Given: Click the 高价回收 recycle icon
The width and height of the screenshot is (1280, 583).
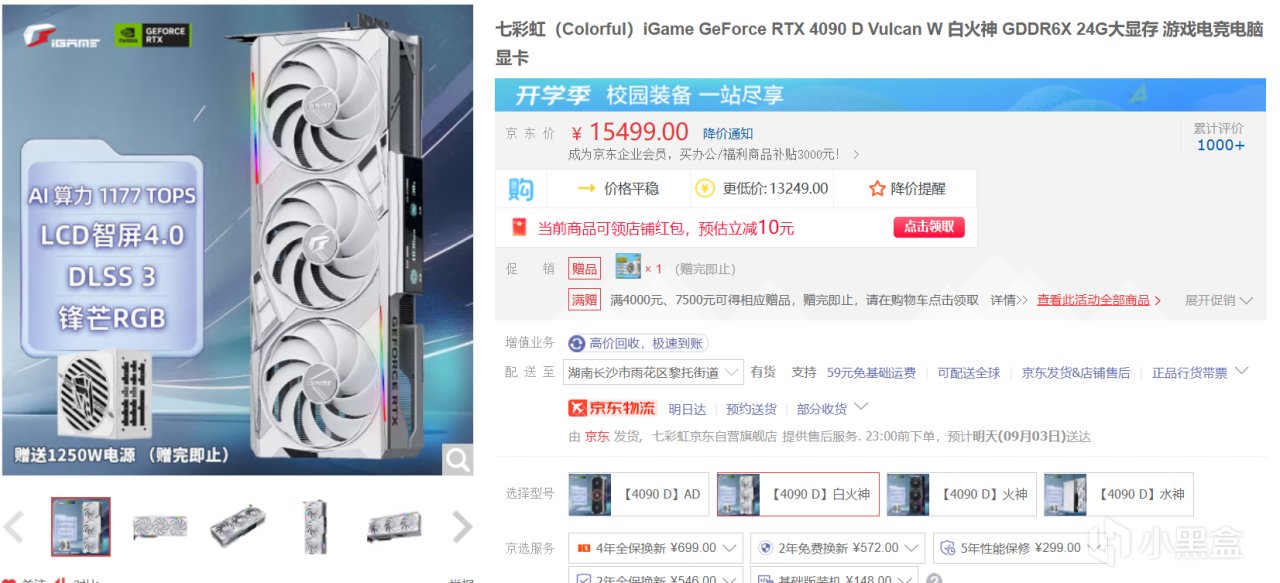Looking at the screenshot, I should (577, 343).
